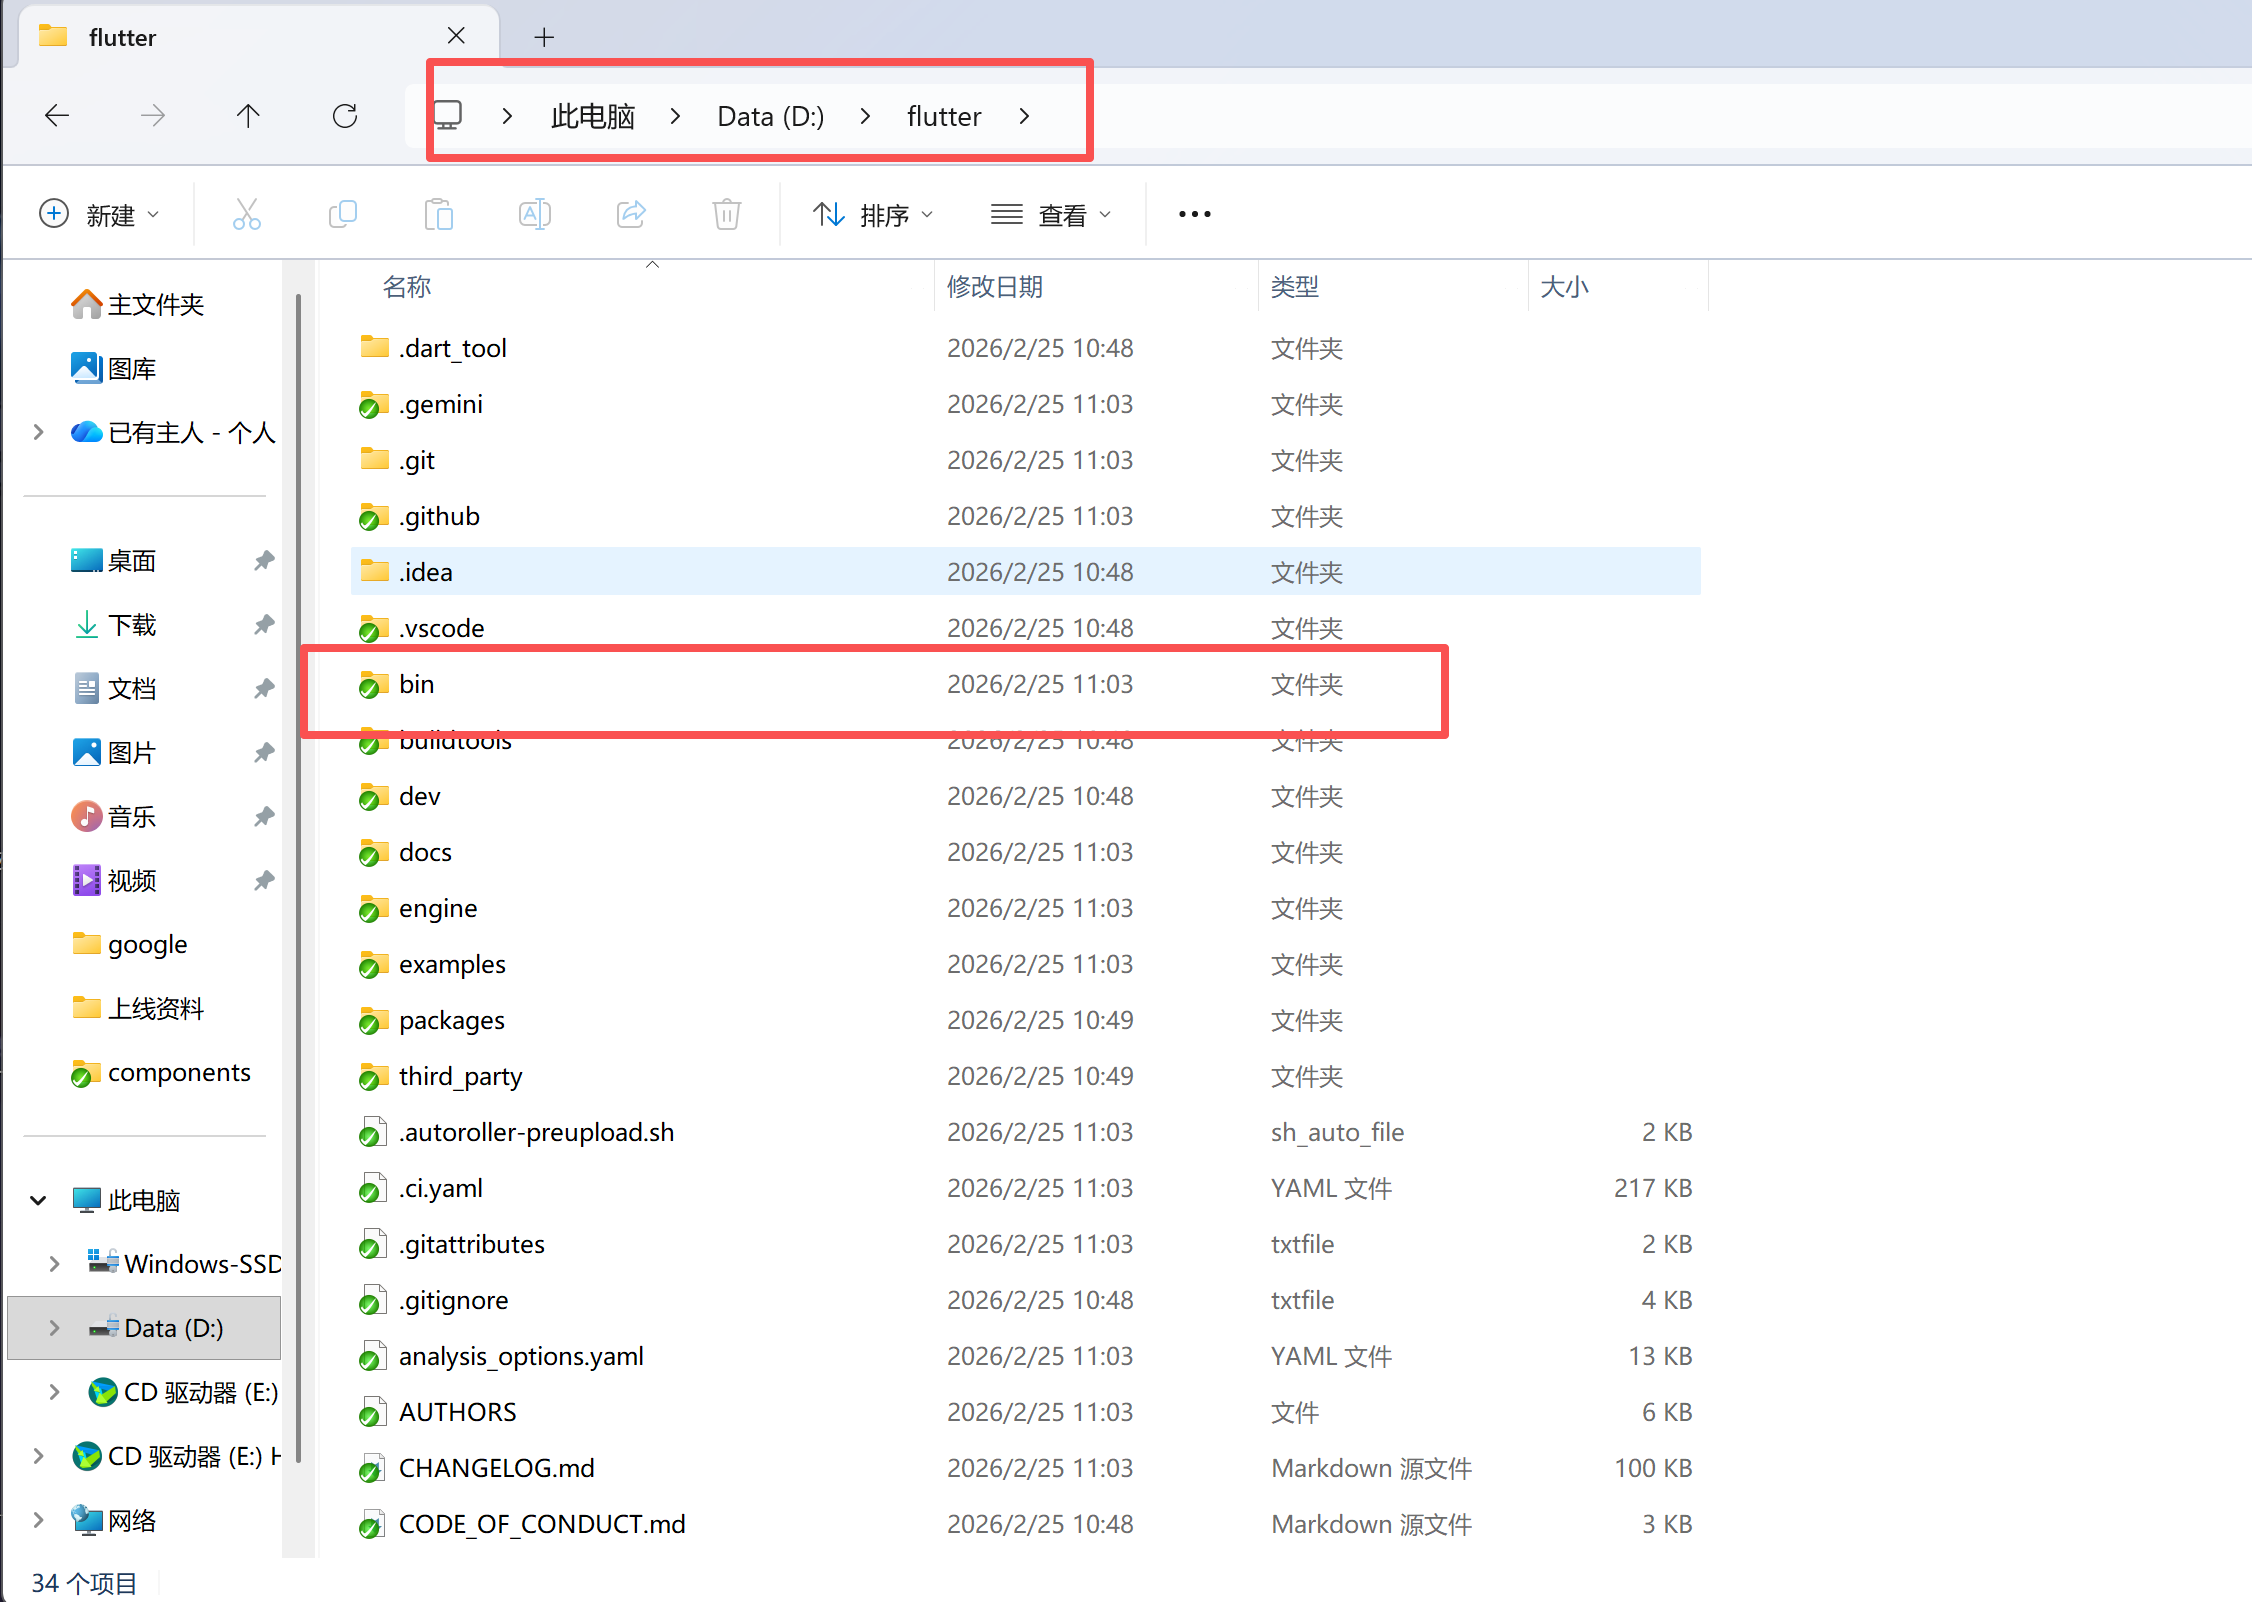
Task: Add a new tab with plus button
Action: (x=544, y=37)
